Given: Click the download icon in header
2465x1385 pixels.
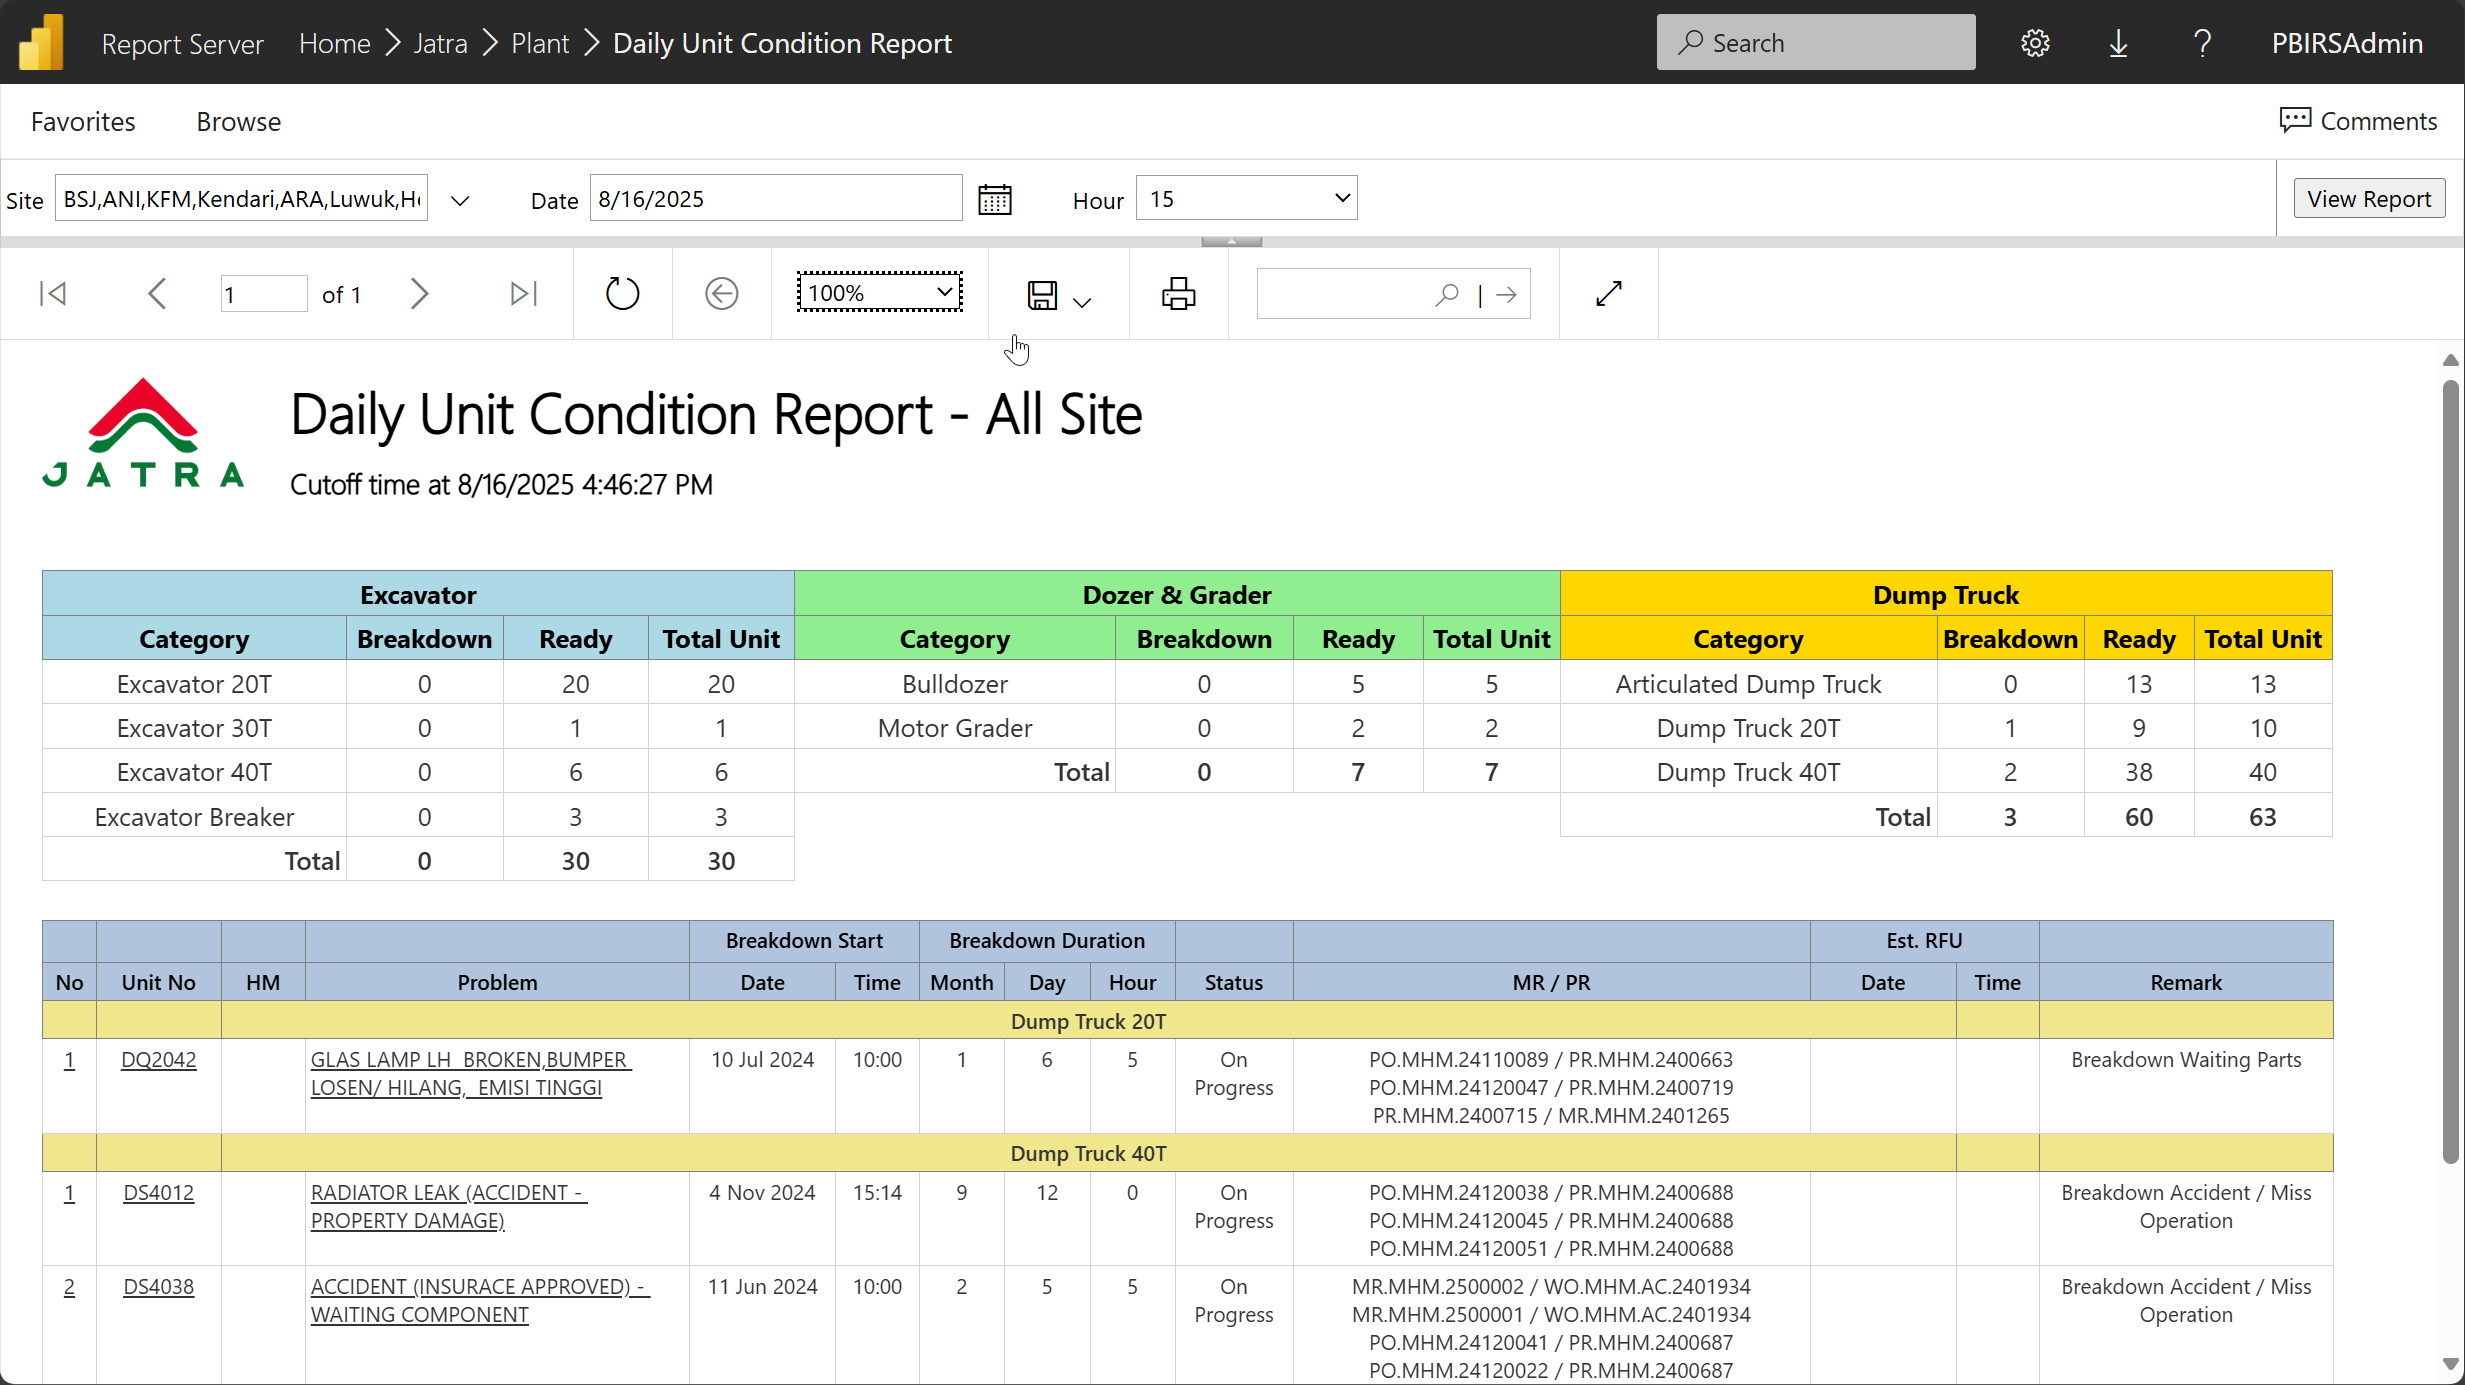Looking at the screenshot, I should (2118, 43).
